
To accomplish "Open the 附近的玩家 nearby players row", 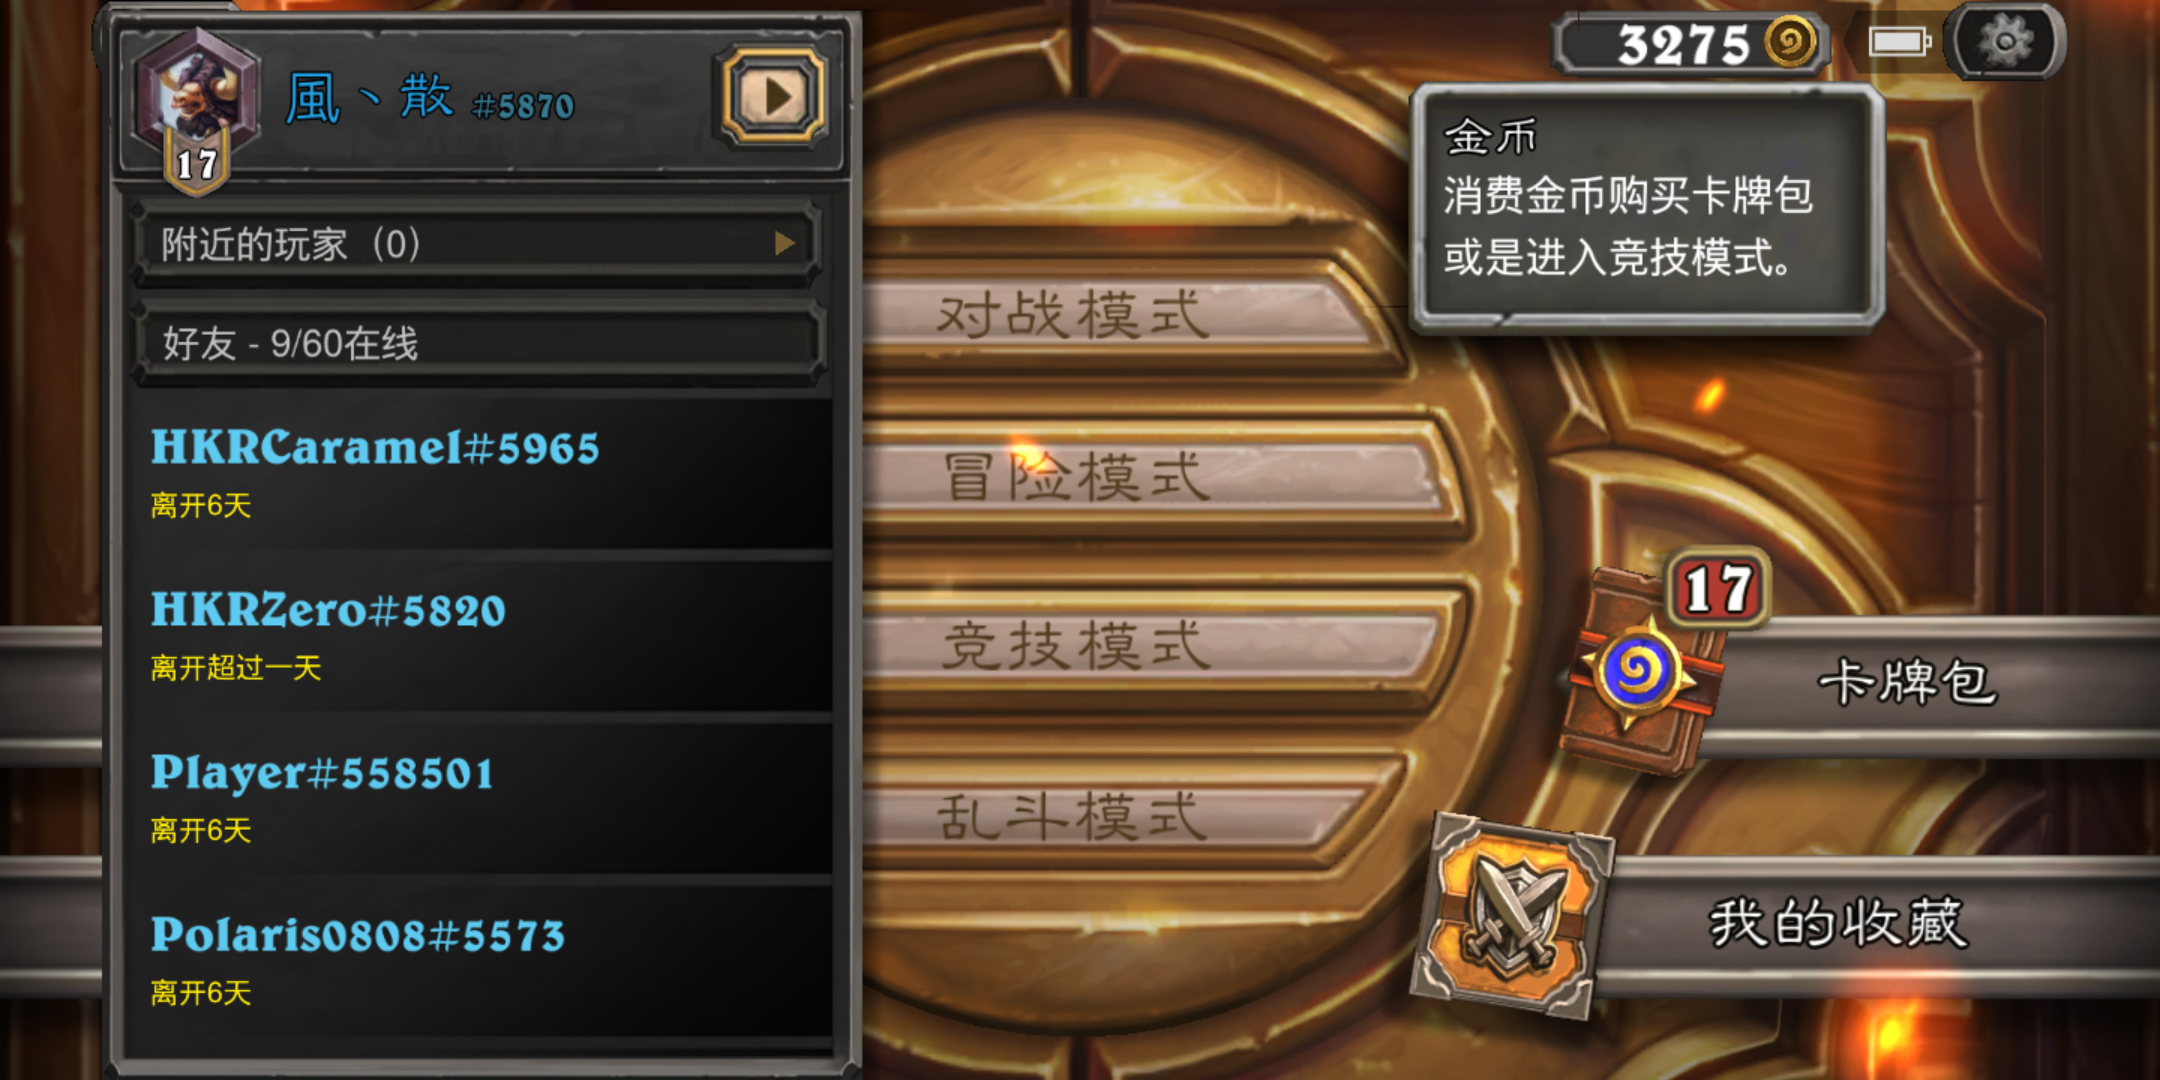I will 478,244.
